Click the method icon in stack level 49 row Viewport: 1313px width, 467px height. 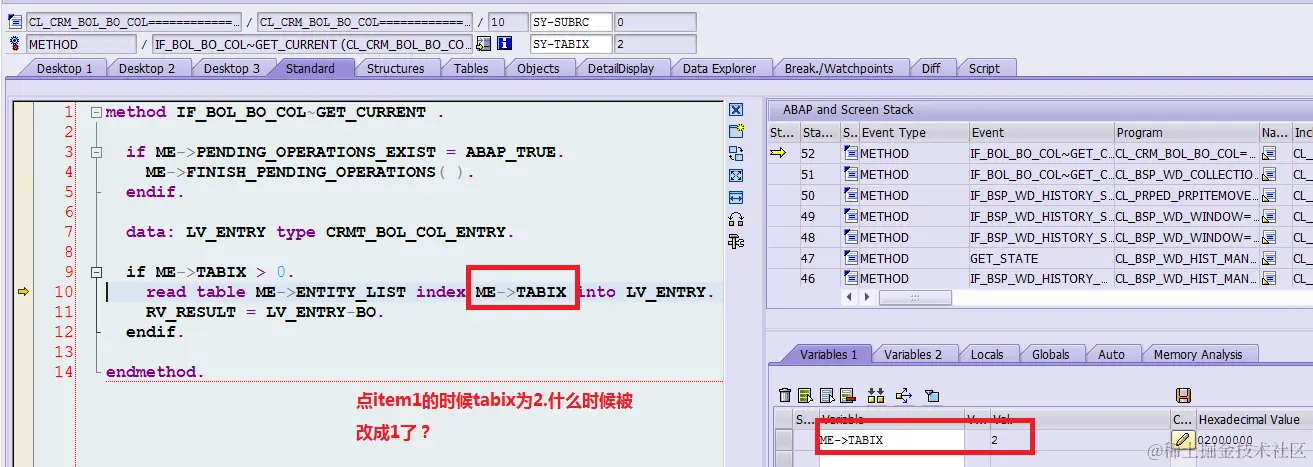pyautogui.click(x=851, y=216)
